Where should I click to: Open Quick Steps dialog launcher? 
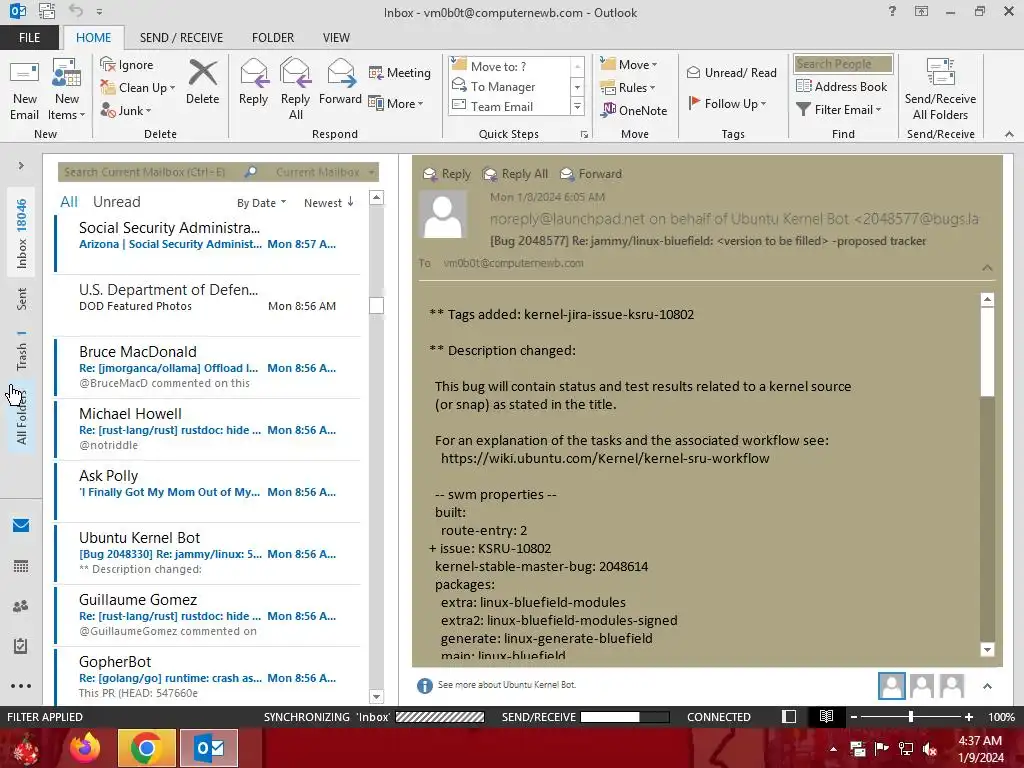pos(584,135)
